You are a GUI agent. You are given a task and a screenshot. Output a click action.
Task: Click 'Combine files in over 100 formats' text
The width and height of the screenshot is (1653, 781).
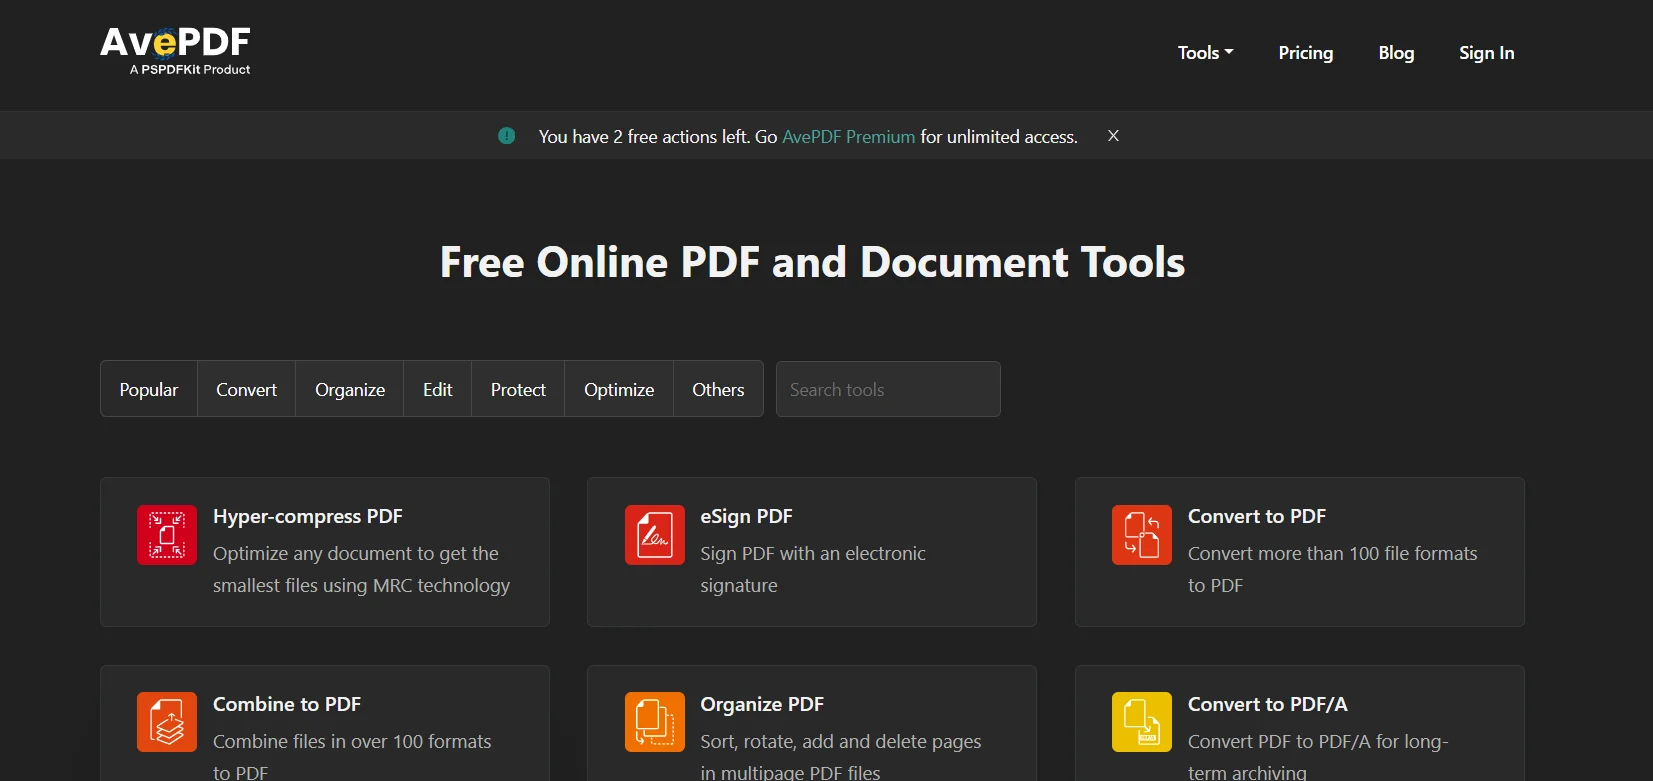pos(352,741)
